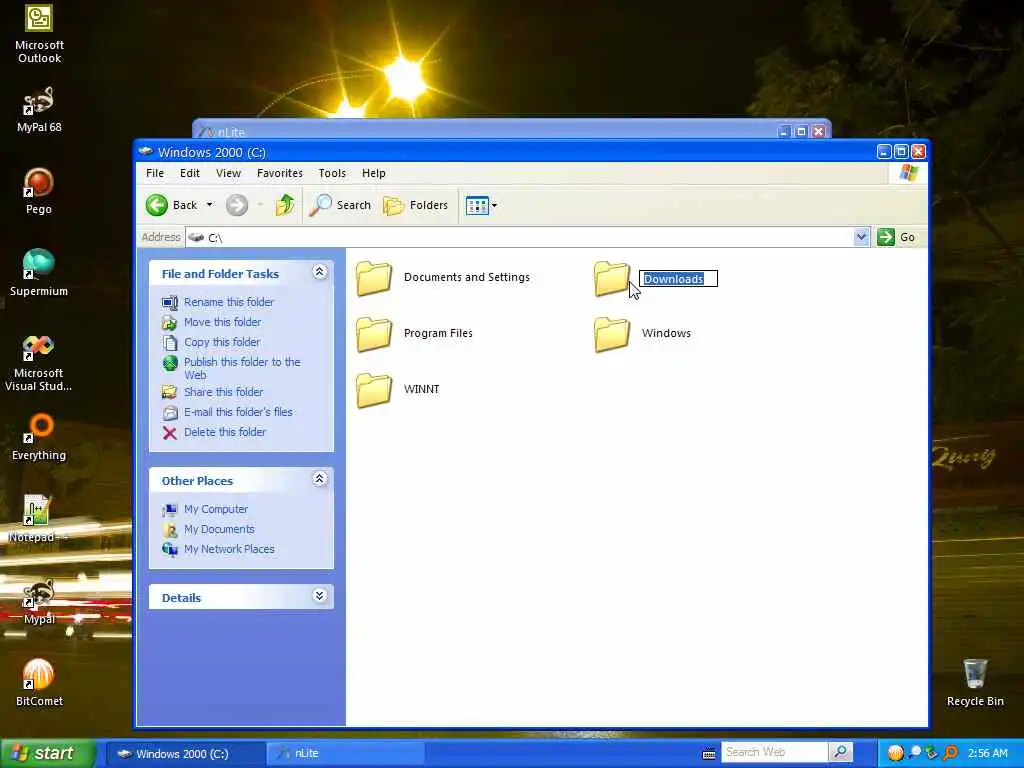Collapse the Other Places panel

tap(319, 479)
